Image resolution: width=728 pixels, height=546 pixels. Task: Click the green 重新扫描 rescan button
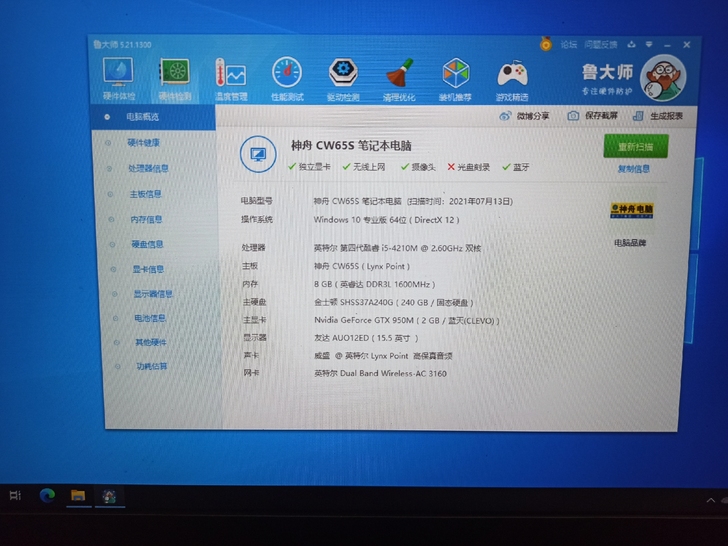pos(636,146)
